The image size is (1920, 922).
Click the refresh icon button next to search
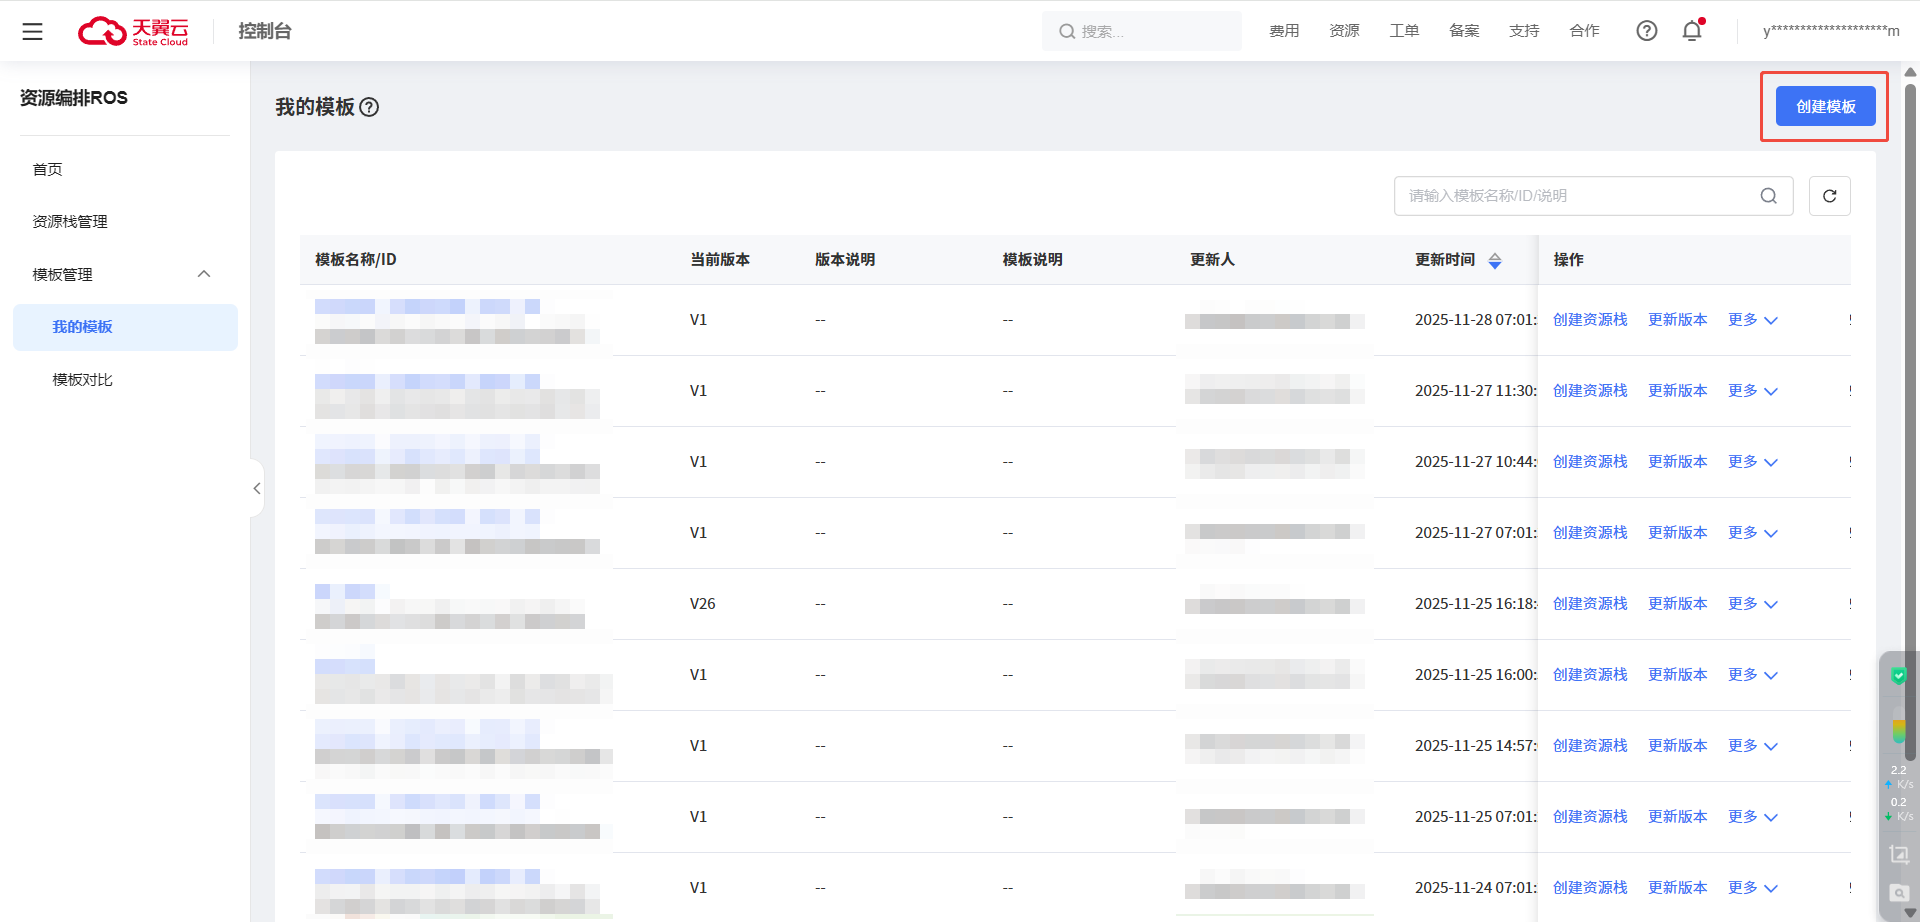click(1829, 196)
